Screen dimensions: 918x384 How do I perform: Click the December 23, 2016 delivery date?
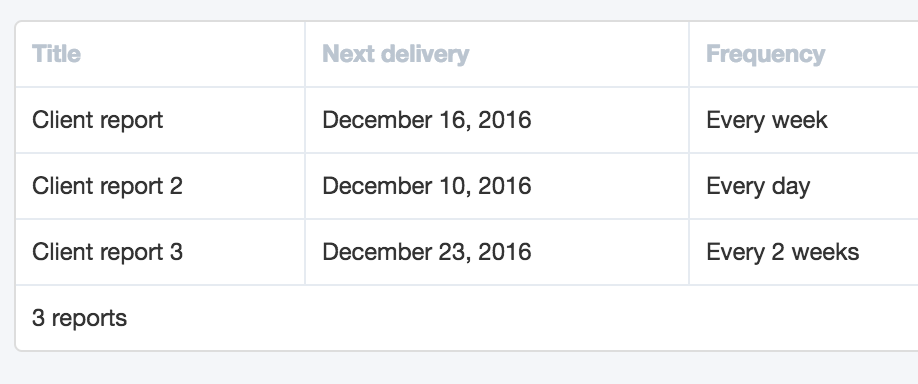coord(427,252)
